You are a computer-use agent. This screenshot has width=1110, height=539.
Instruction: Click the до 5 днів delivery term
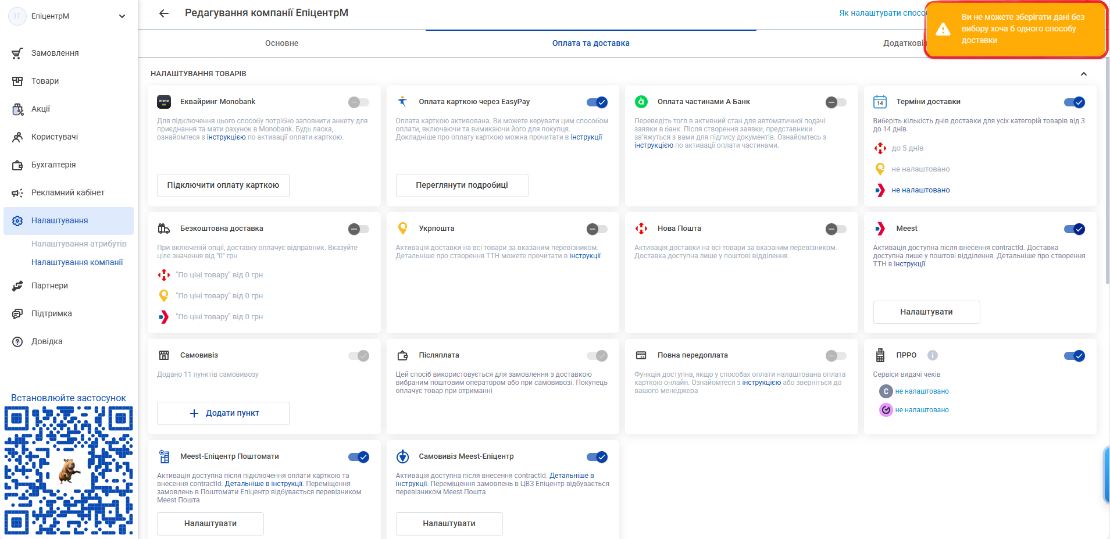(908, 148)
